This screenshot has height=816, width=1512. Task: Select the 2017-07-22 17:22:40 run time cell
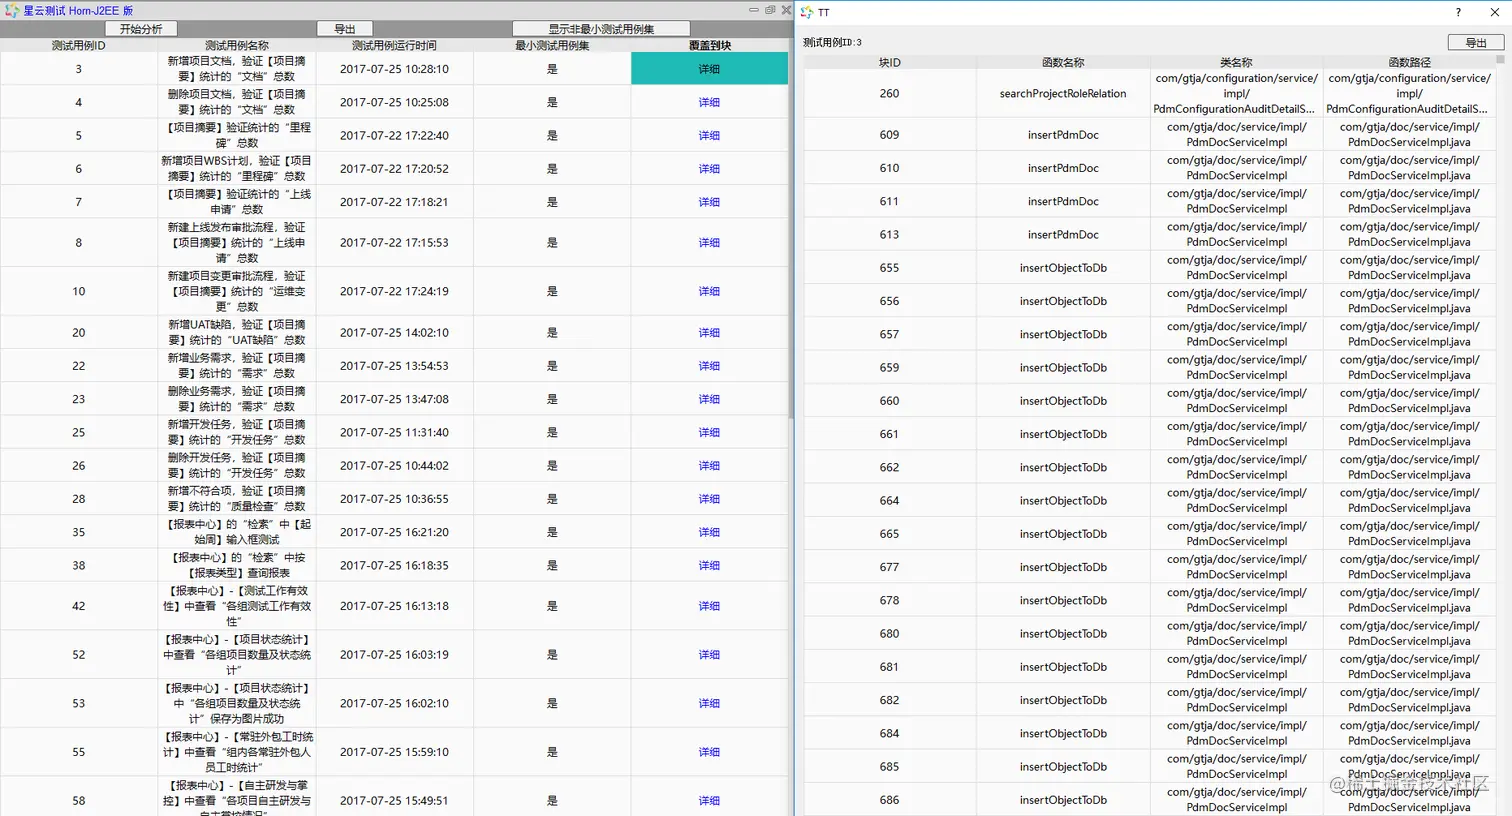[394, 135]
